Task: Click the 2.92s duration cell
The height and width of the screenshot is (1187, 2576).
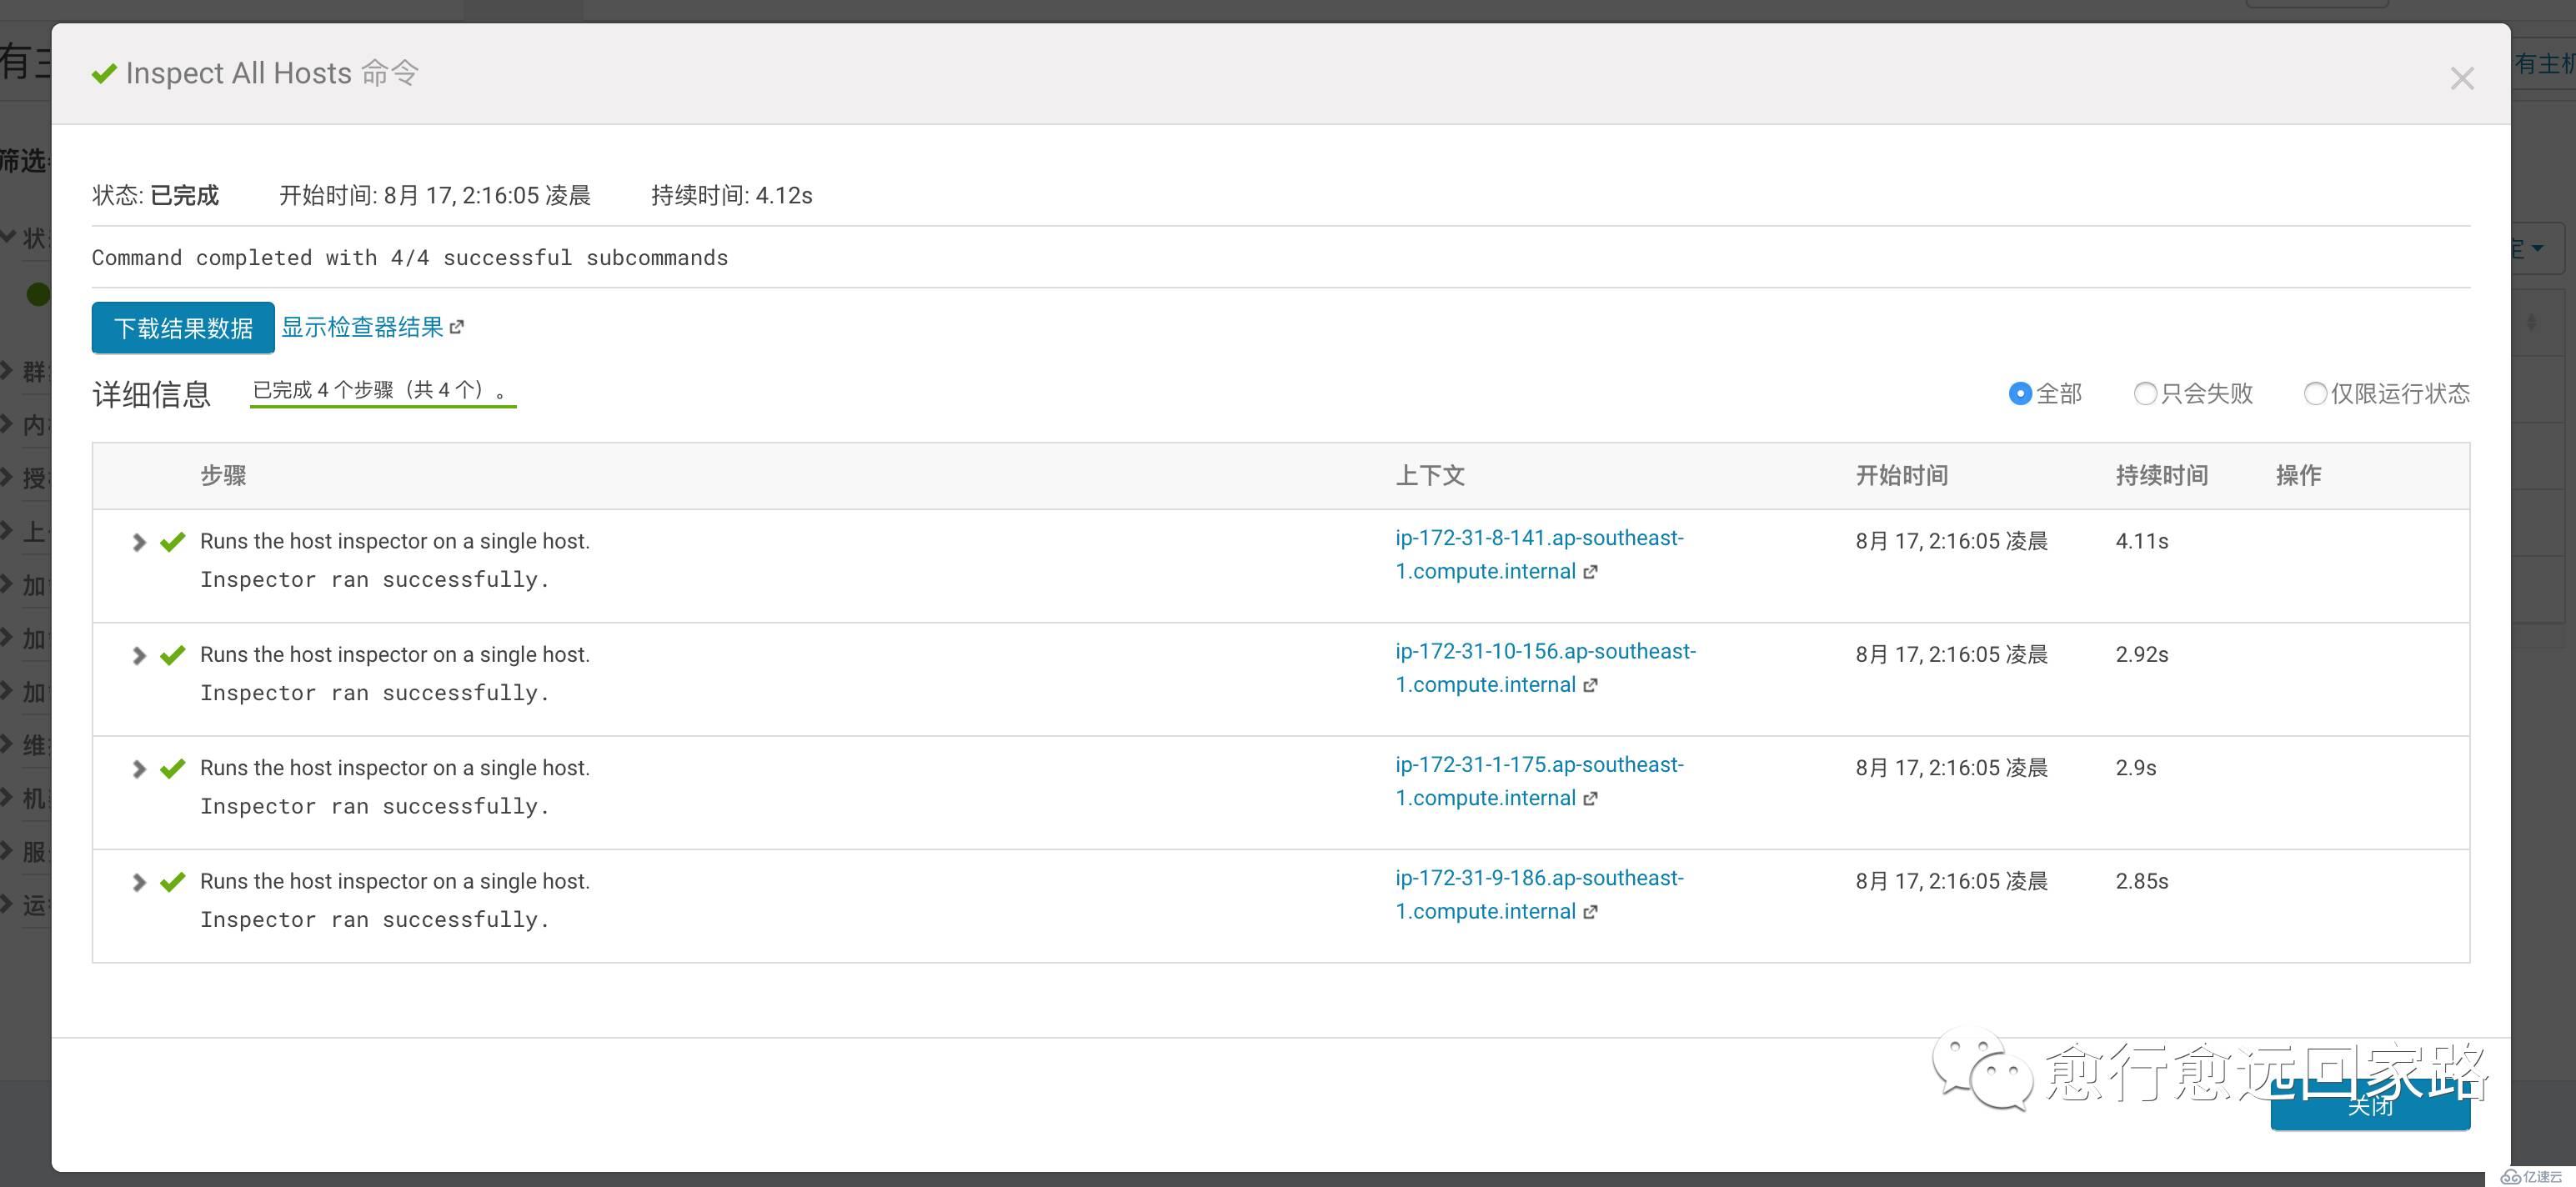Action: click(2142, 654)
